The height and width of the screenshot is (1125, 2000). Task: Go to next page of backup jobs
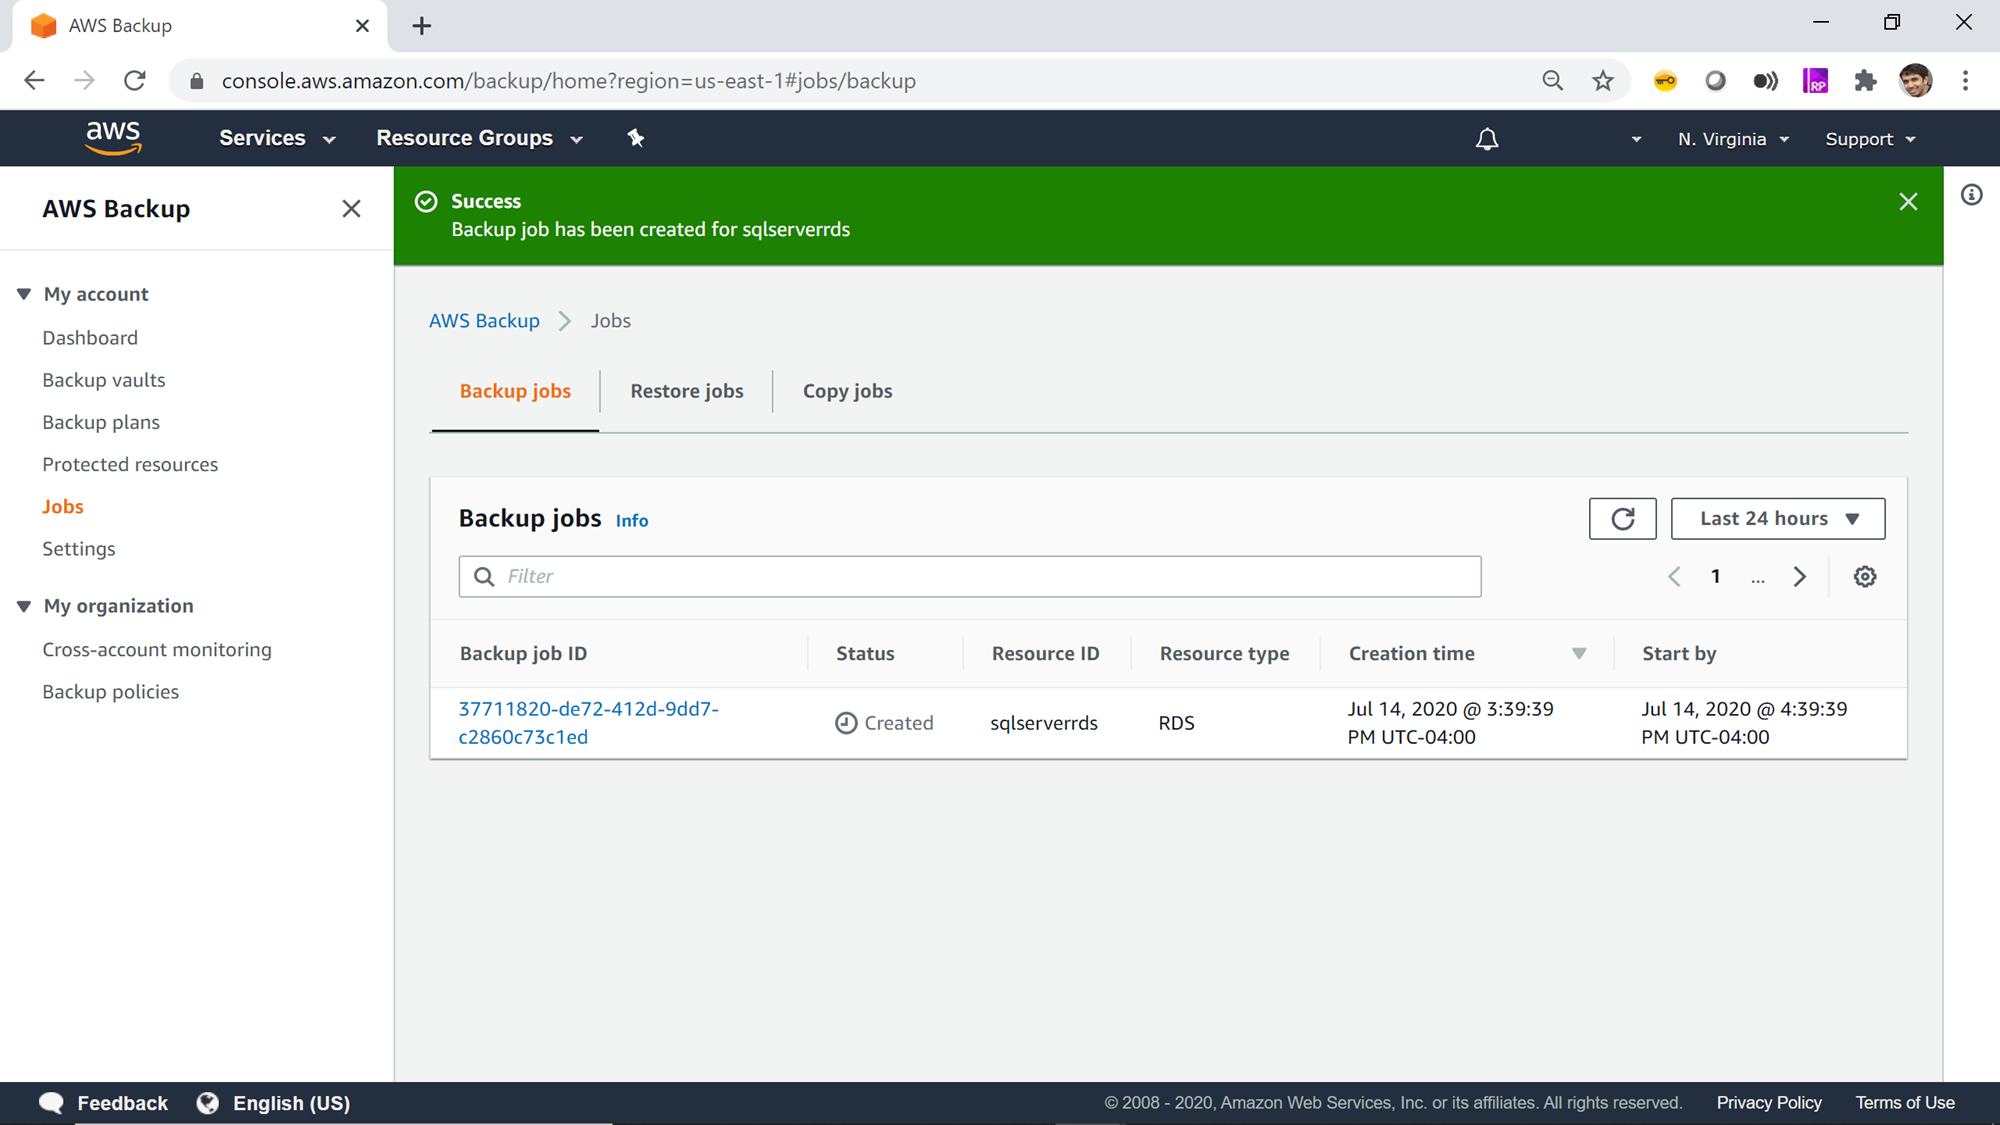[x=1800, y=577]
